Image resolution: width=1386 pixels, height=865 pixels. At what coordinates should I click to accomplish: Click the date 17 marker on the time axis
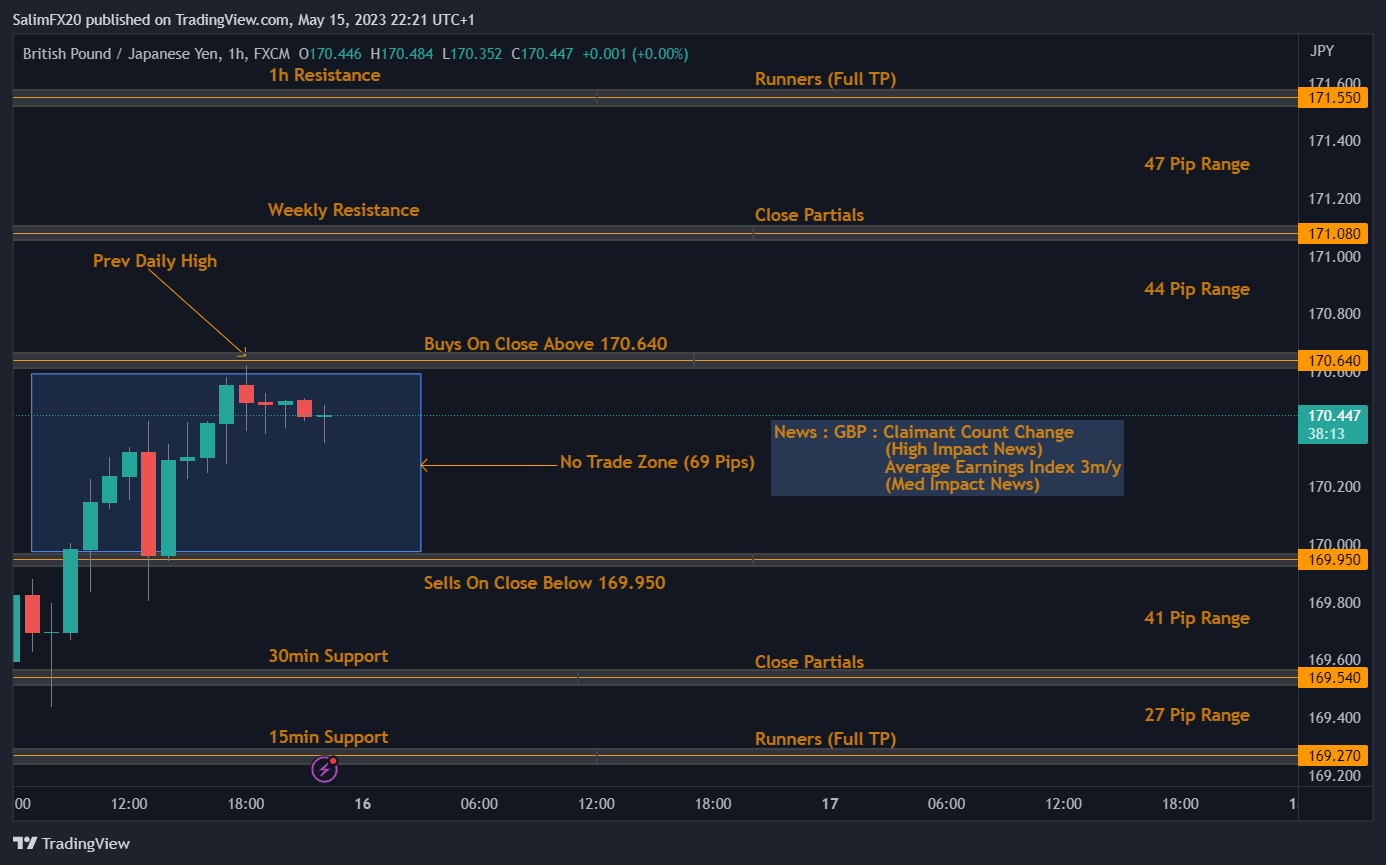coord(829,804)
